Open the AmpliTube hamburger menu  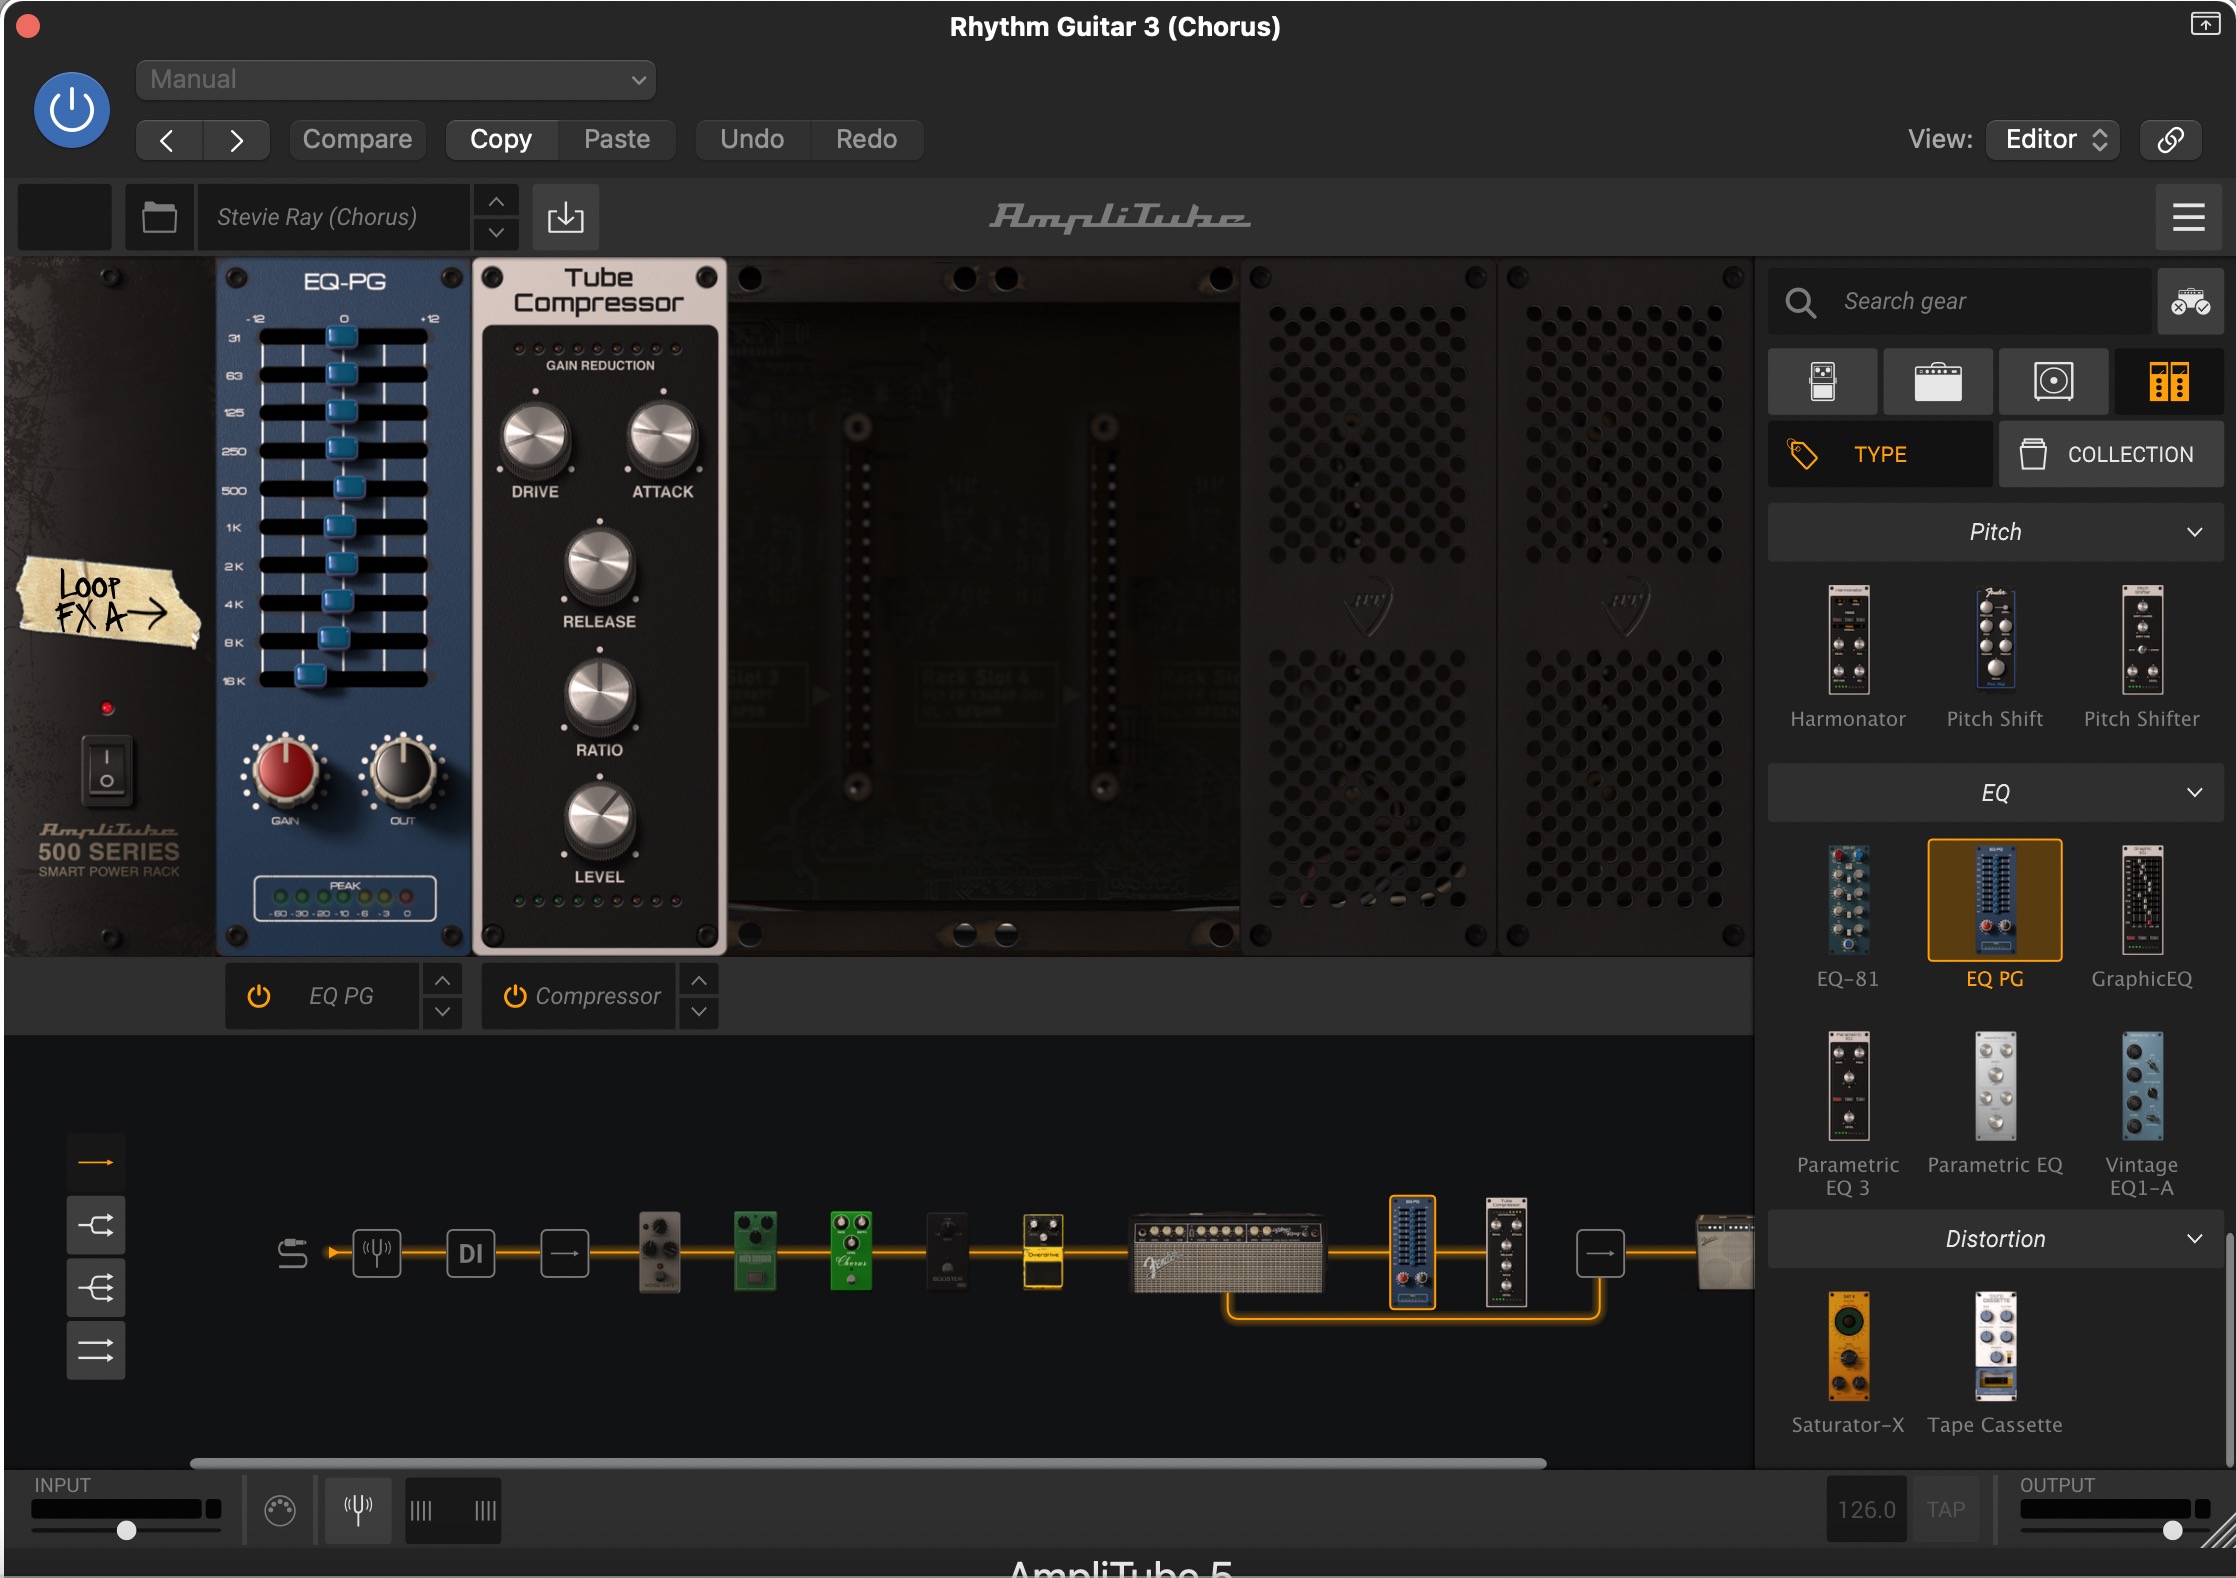pyautogui.click(x=2189, y=217)
